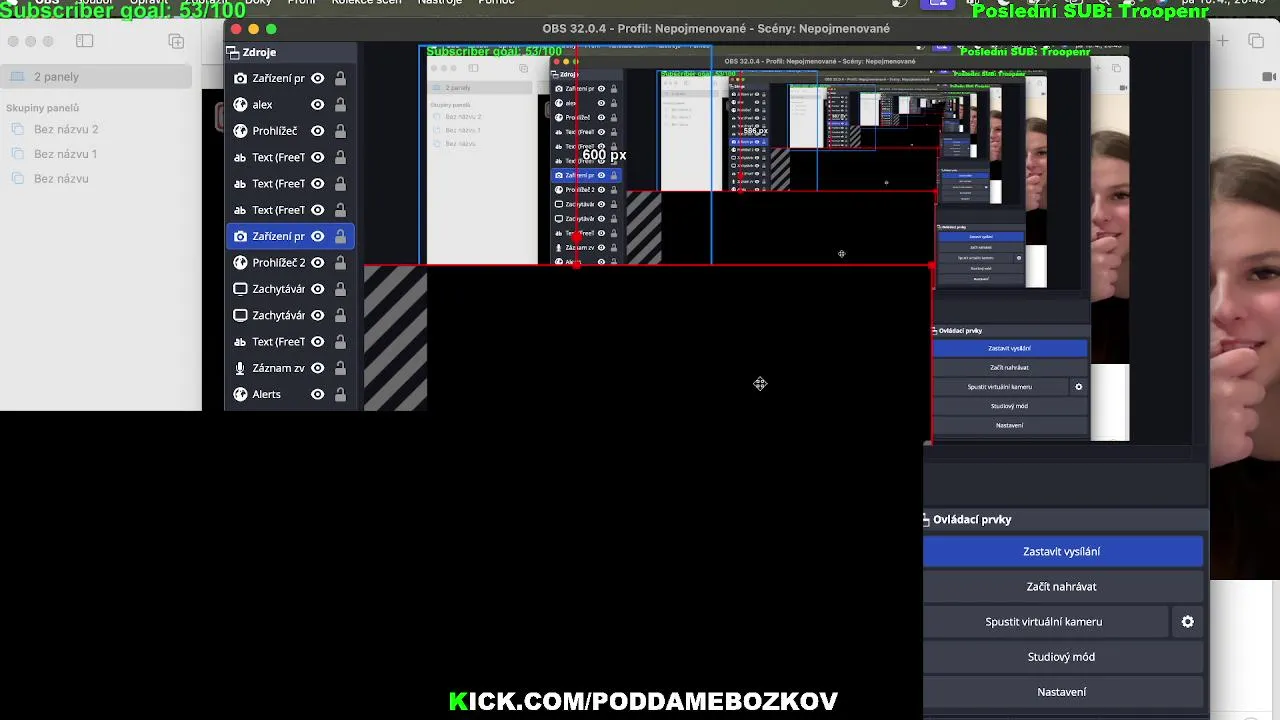Click the globe icon beside Prohlížeč 2
The width and height of the screenshot is (1280, 720).
[x=240, y=262]
